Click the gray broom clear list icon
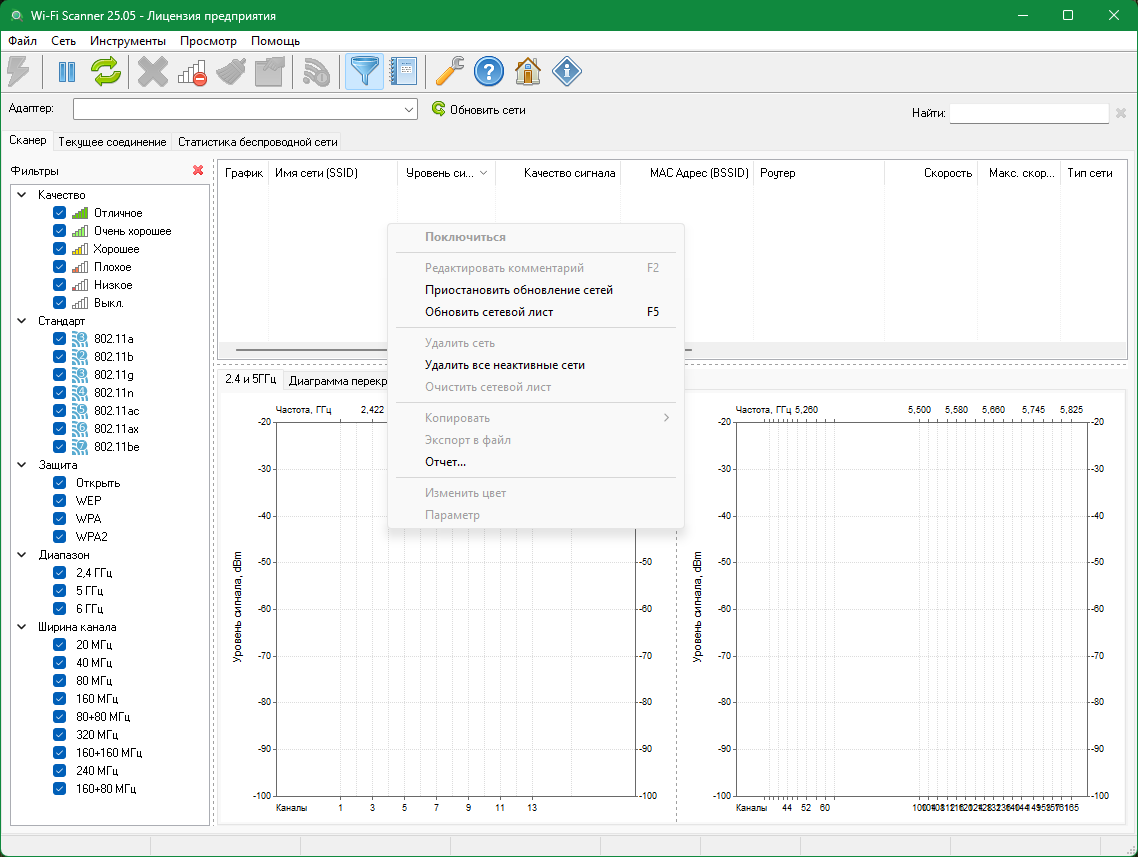Screen dimensions: 1138x857 231,72
